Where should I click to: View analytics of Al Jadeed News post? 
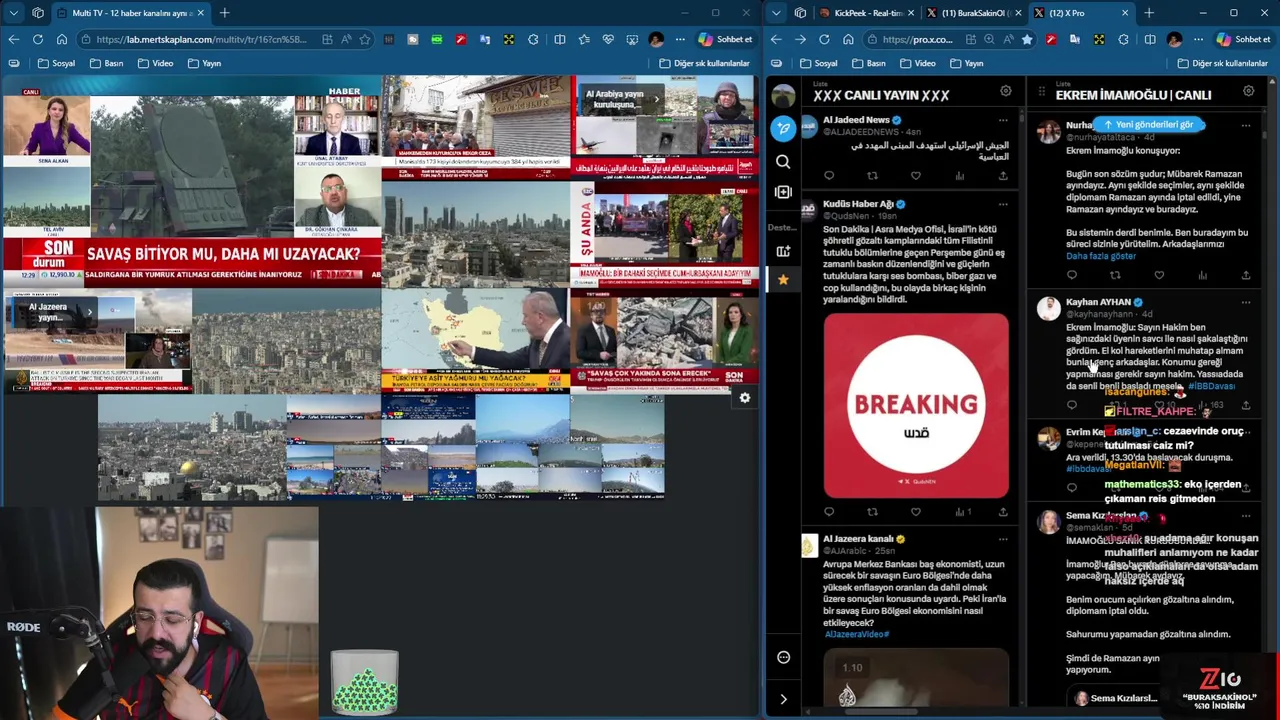pyautogui.click(x=959, y=176)
